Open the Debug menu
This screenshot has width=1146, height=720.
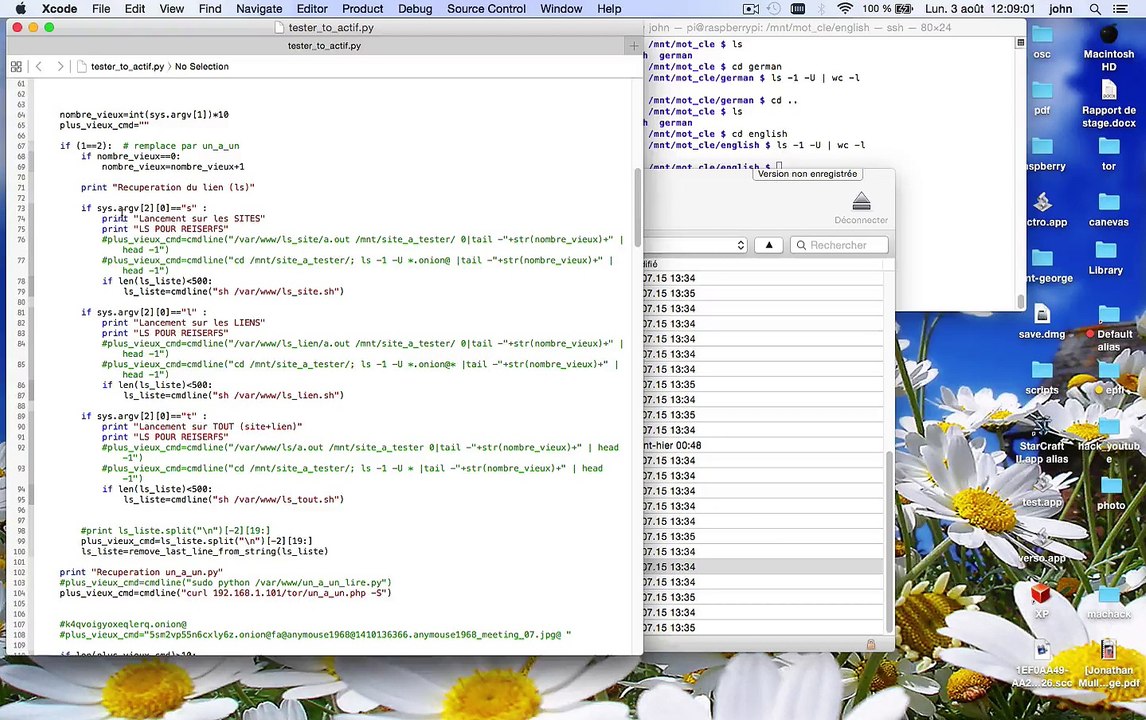coord(415,9)
